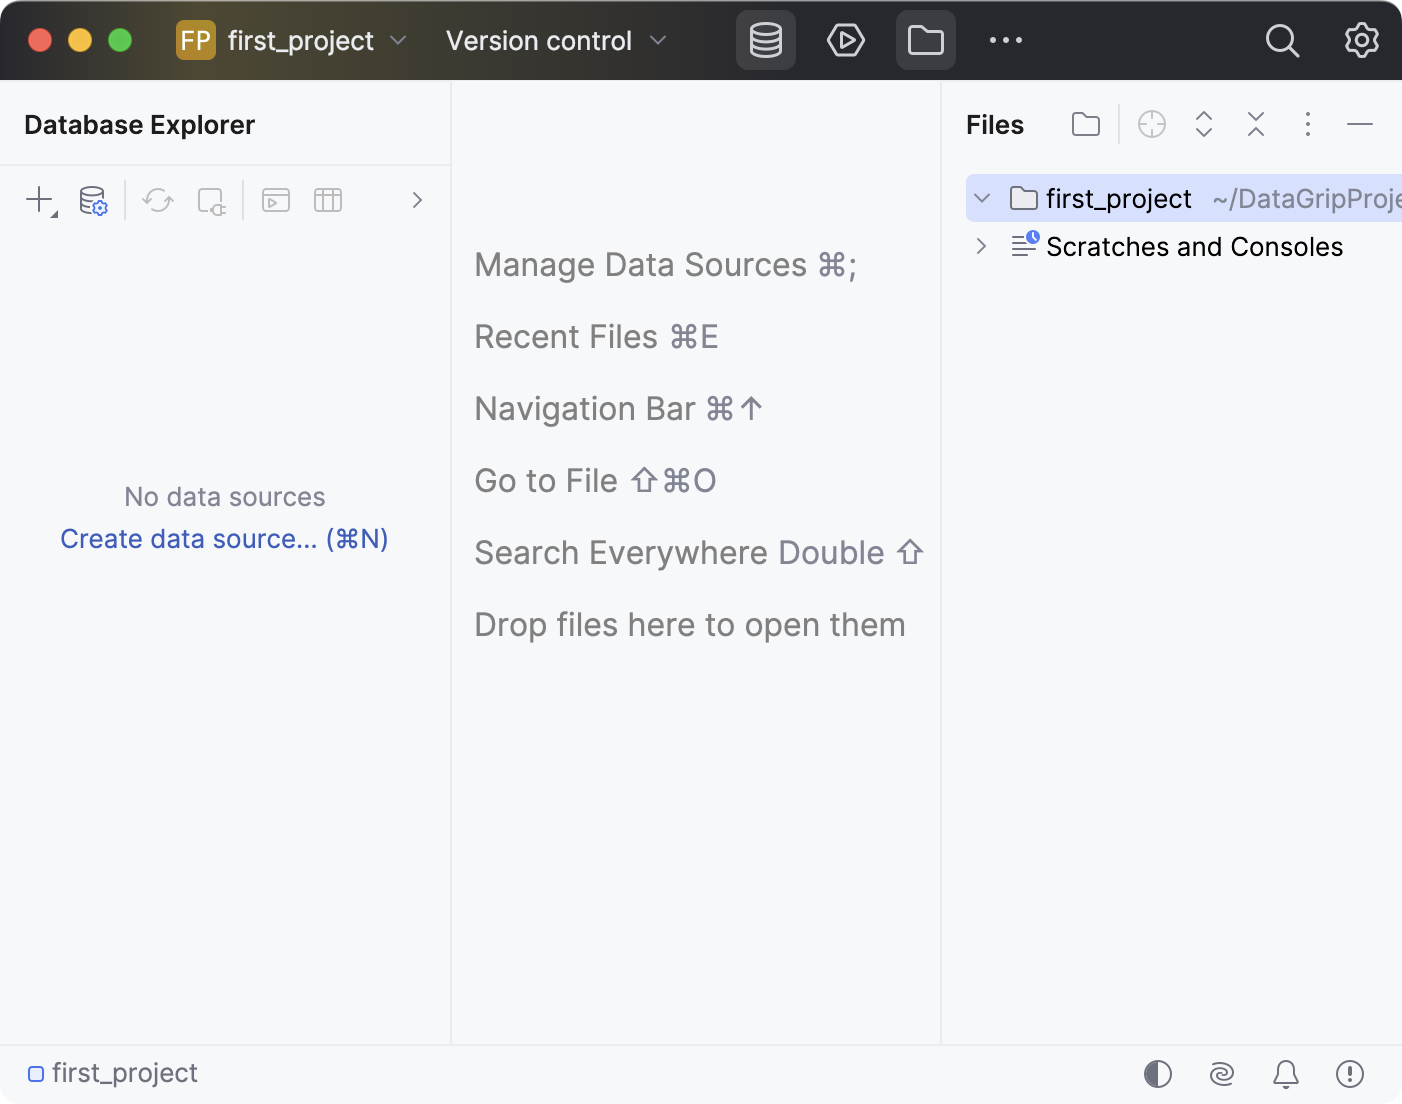The image size is (1402, 1104).
Task: Open Search Everywhere with the magnifier icon
Action: coord(1282,40)
